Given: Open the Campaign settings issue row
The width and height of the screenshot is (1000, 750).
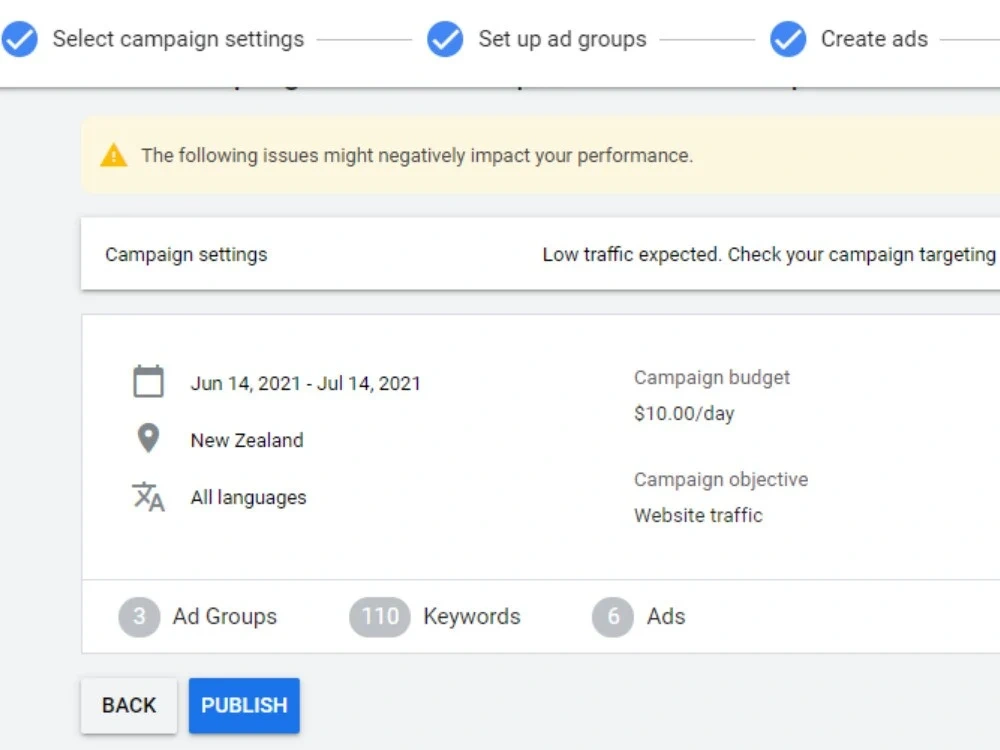Looking at the screenshot, I should pyautogui.click(x=540, y=254).
